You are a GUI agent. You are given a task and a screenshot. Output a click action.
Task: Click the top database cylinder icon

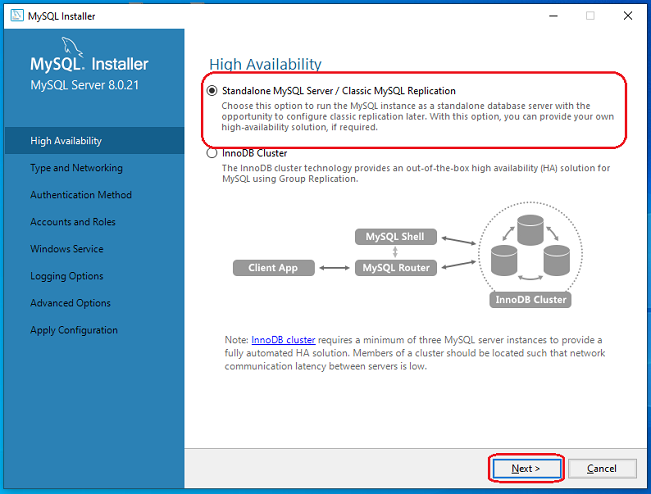tap(530, 230)
